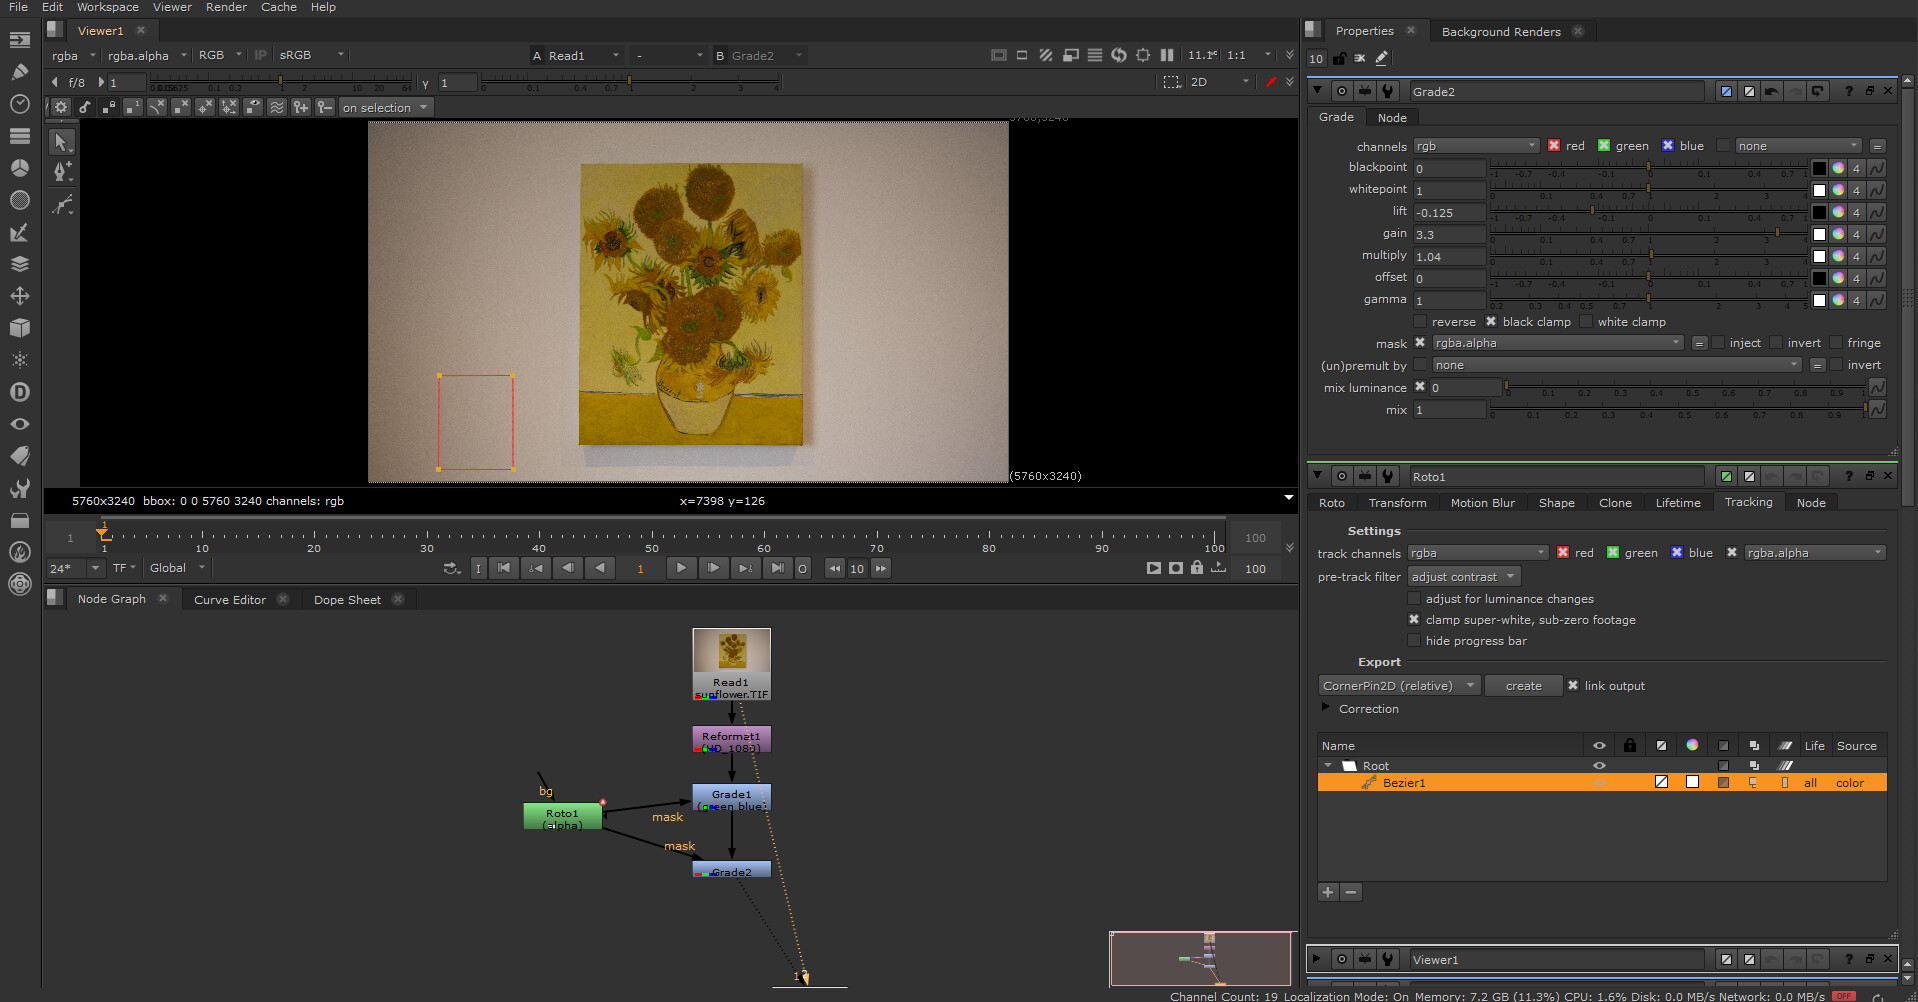1918x1002 pixels.
Task: Open the Cache menu
Action: (x=278, y=7)
